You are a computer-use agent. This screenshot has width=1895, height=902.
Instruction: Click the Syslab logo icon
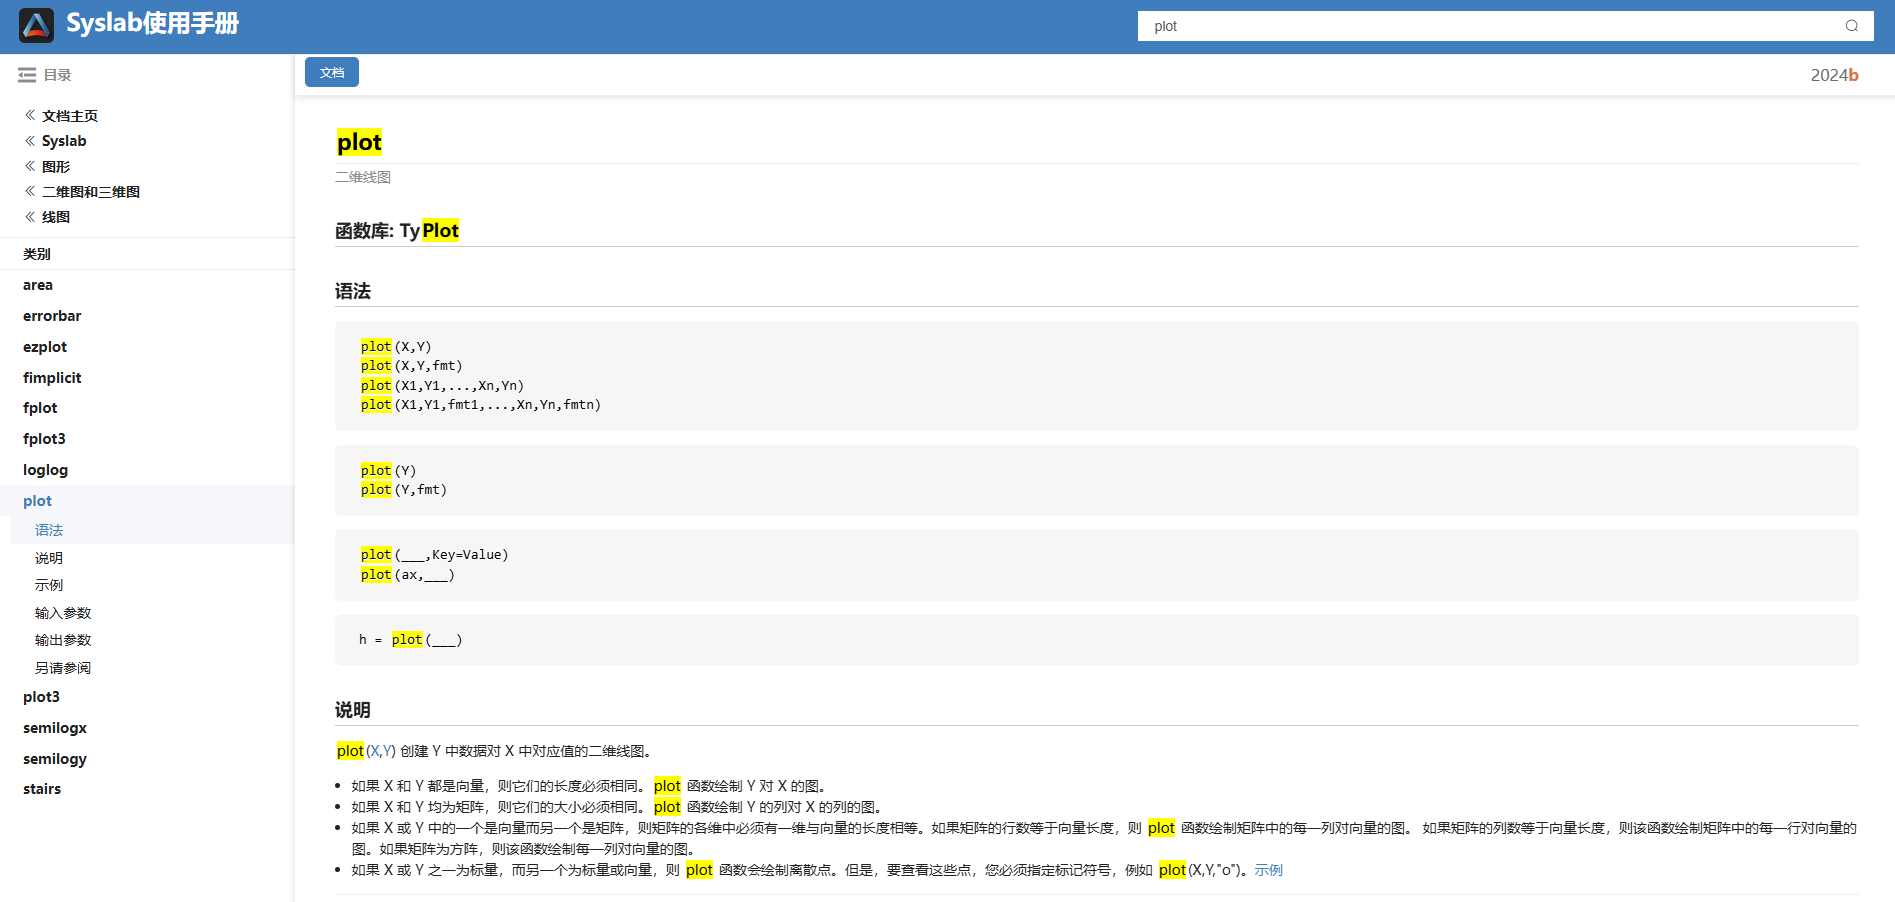36,25
